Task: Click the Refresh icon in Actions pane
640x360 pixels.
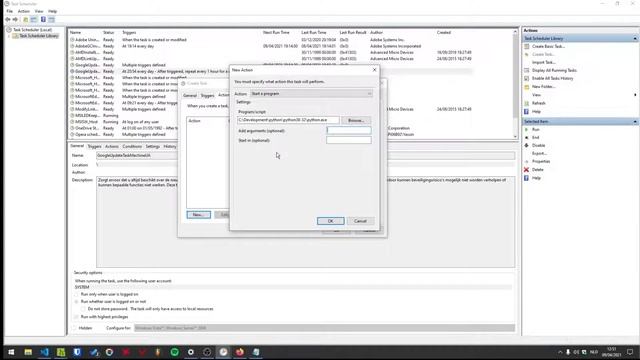Action: point(527,103)
